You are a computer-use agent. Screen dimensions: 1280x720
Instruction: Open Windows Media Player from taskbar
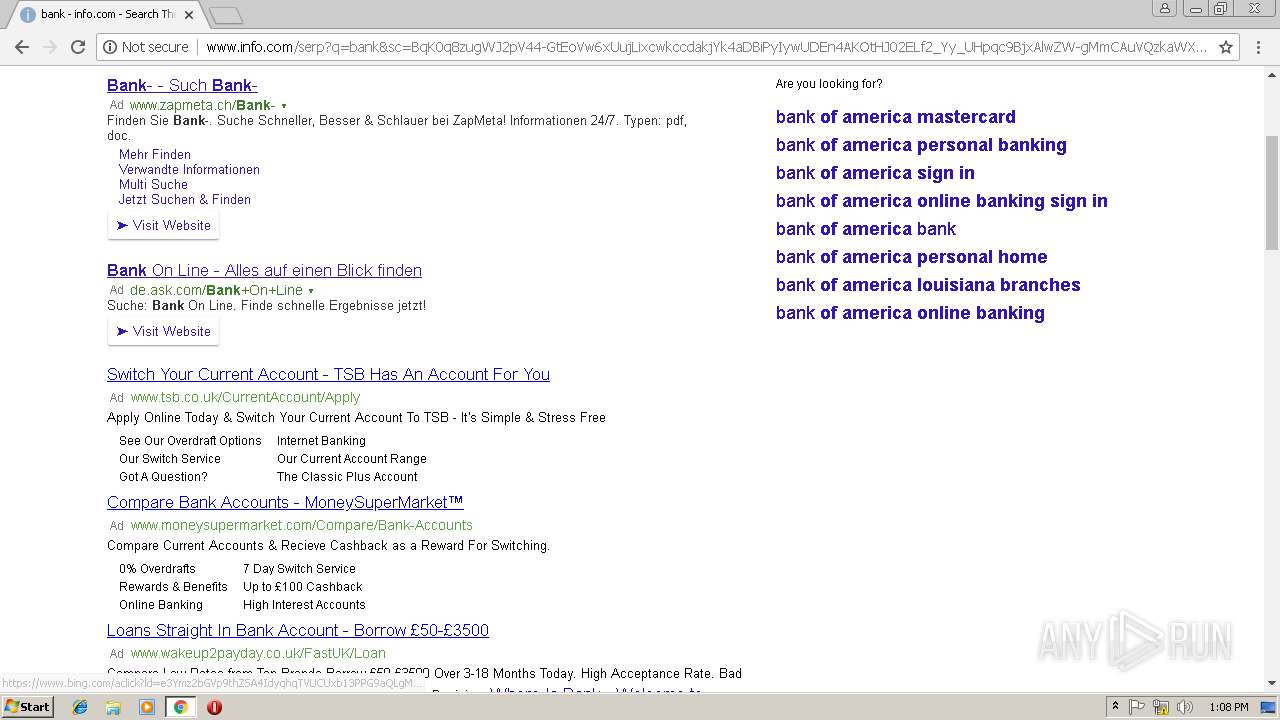pyautogui.click(x=147, y=707)
